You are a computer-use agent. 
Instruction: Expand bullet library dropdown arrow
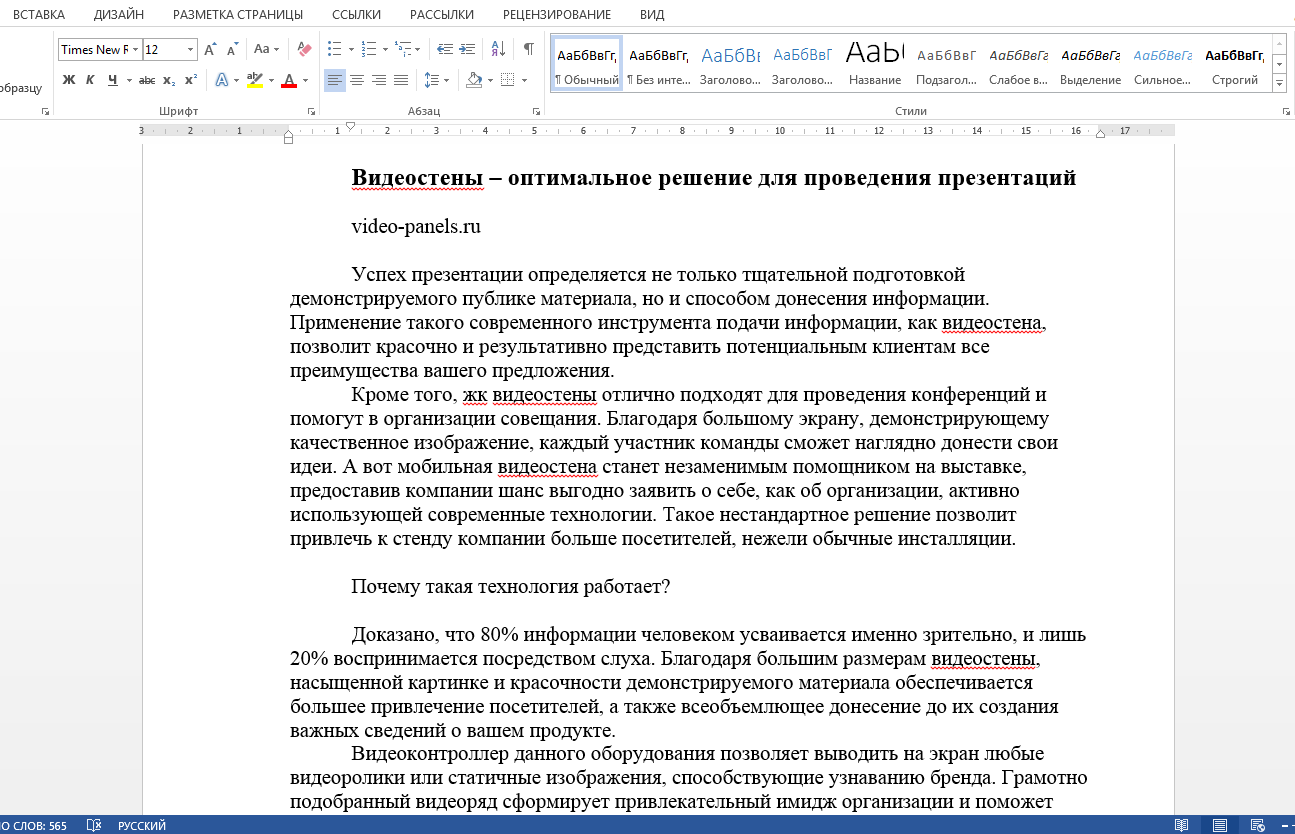tap(350, 49)
